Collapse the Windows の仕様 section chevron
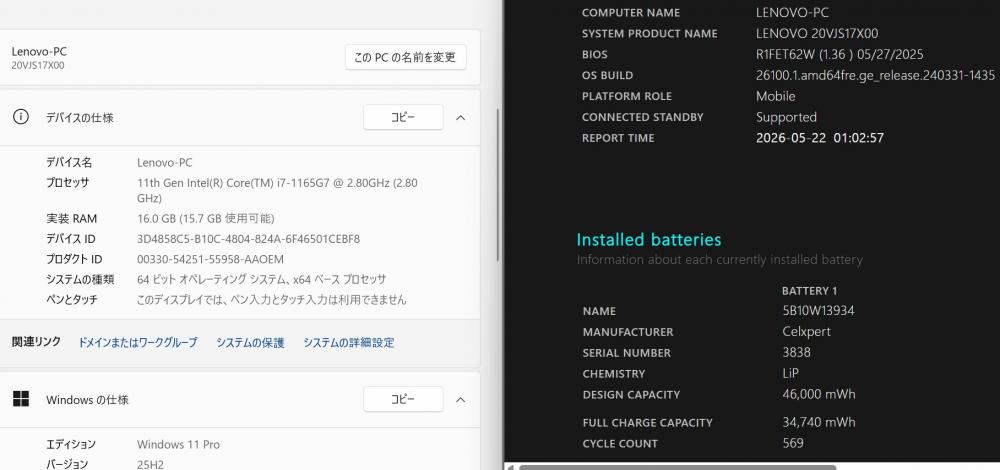 pyautogui.click(x=461, y=399)
